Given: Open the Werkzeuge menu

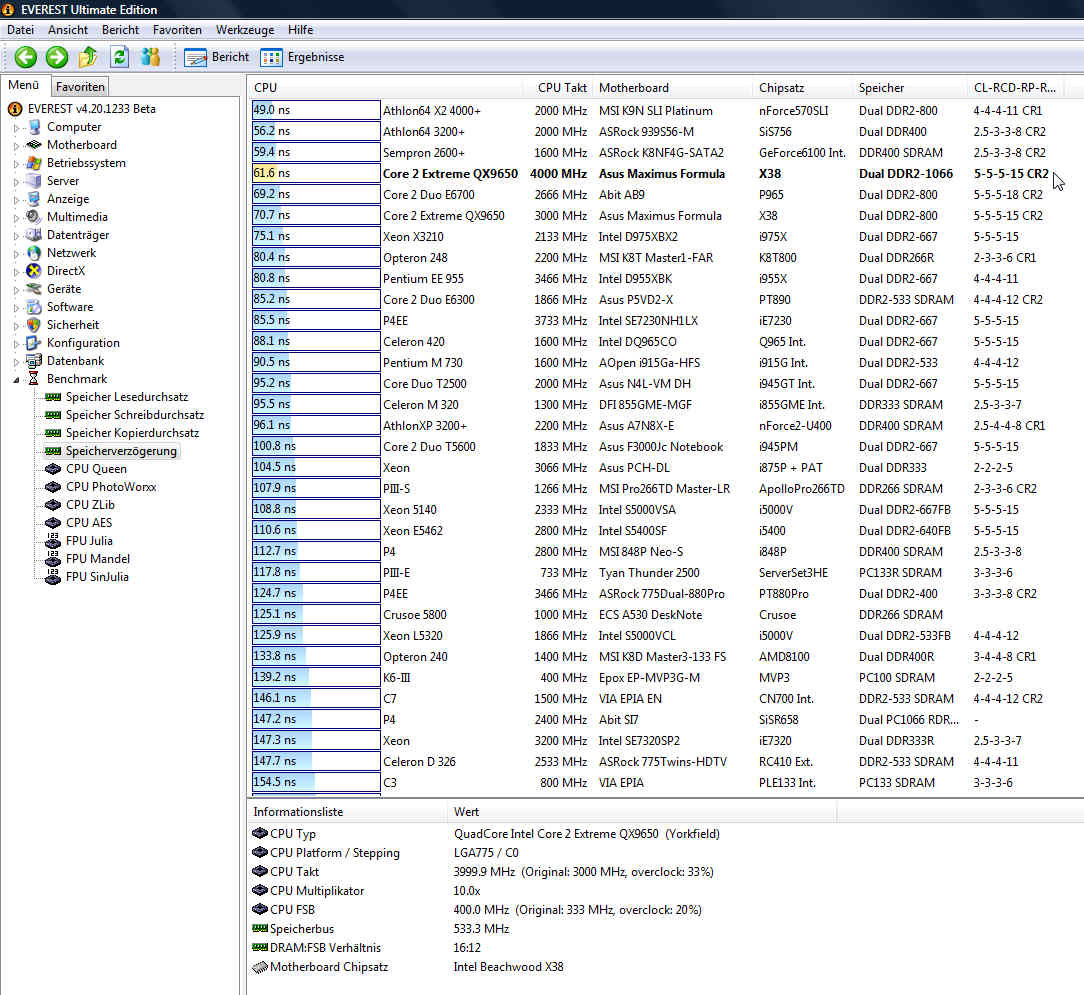Looking at the screenshot, I should click(x=245, y=30).
